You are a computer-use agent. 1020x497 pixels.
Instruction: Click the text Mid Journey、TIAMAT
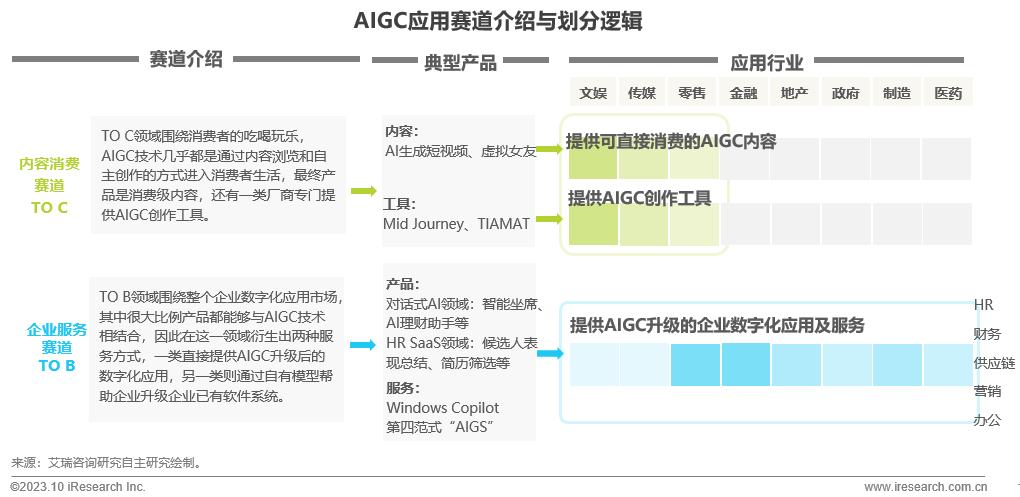(456, 224)
